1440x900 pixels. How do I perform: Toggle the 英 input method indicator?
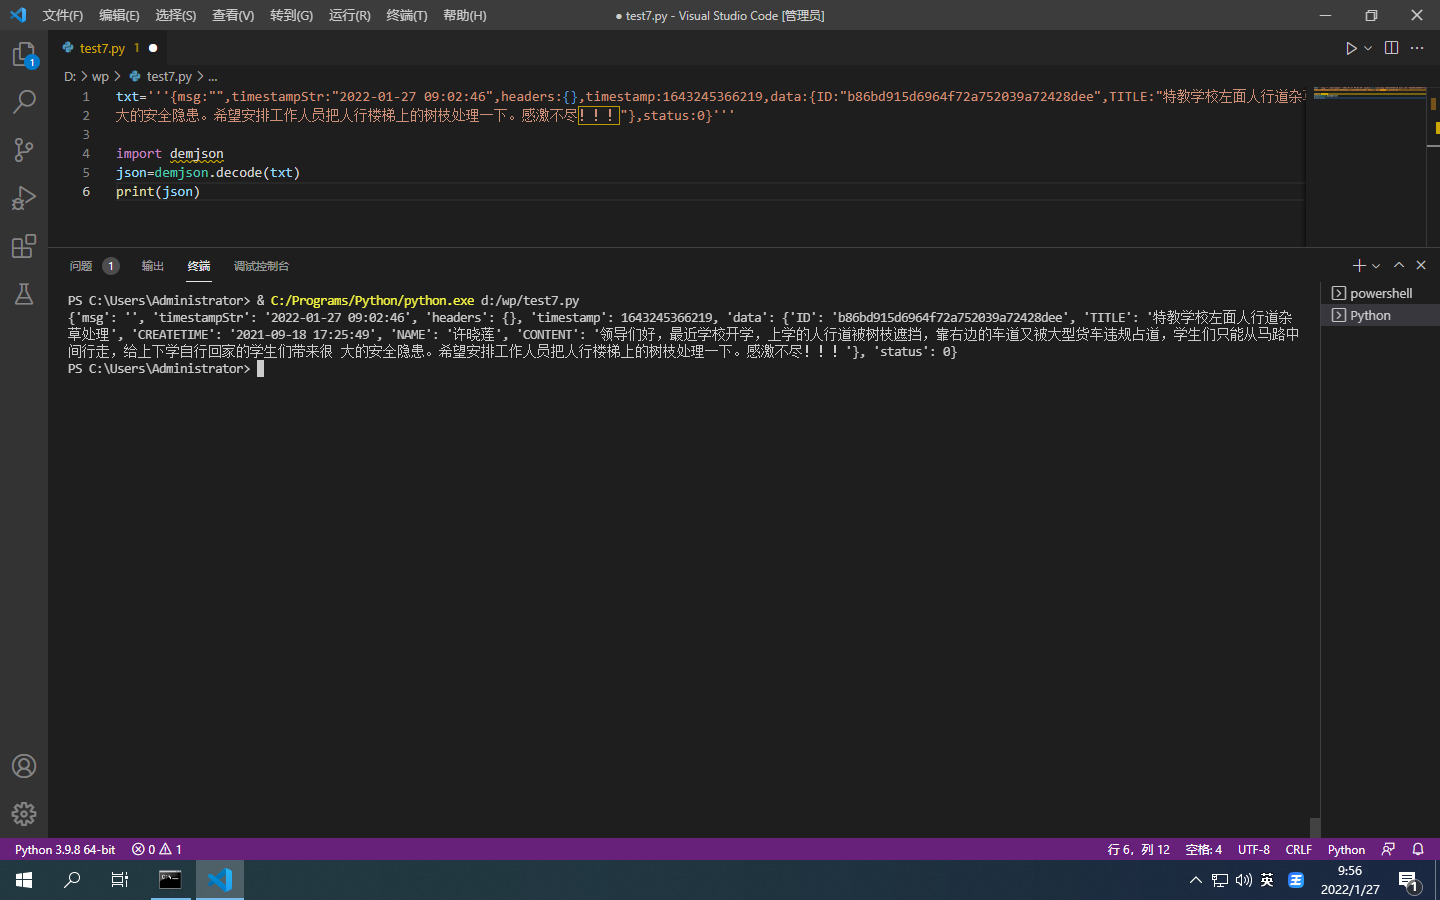click(x=1267, y=880)
